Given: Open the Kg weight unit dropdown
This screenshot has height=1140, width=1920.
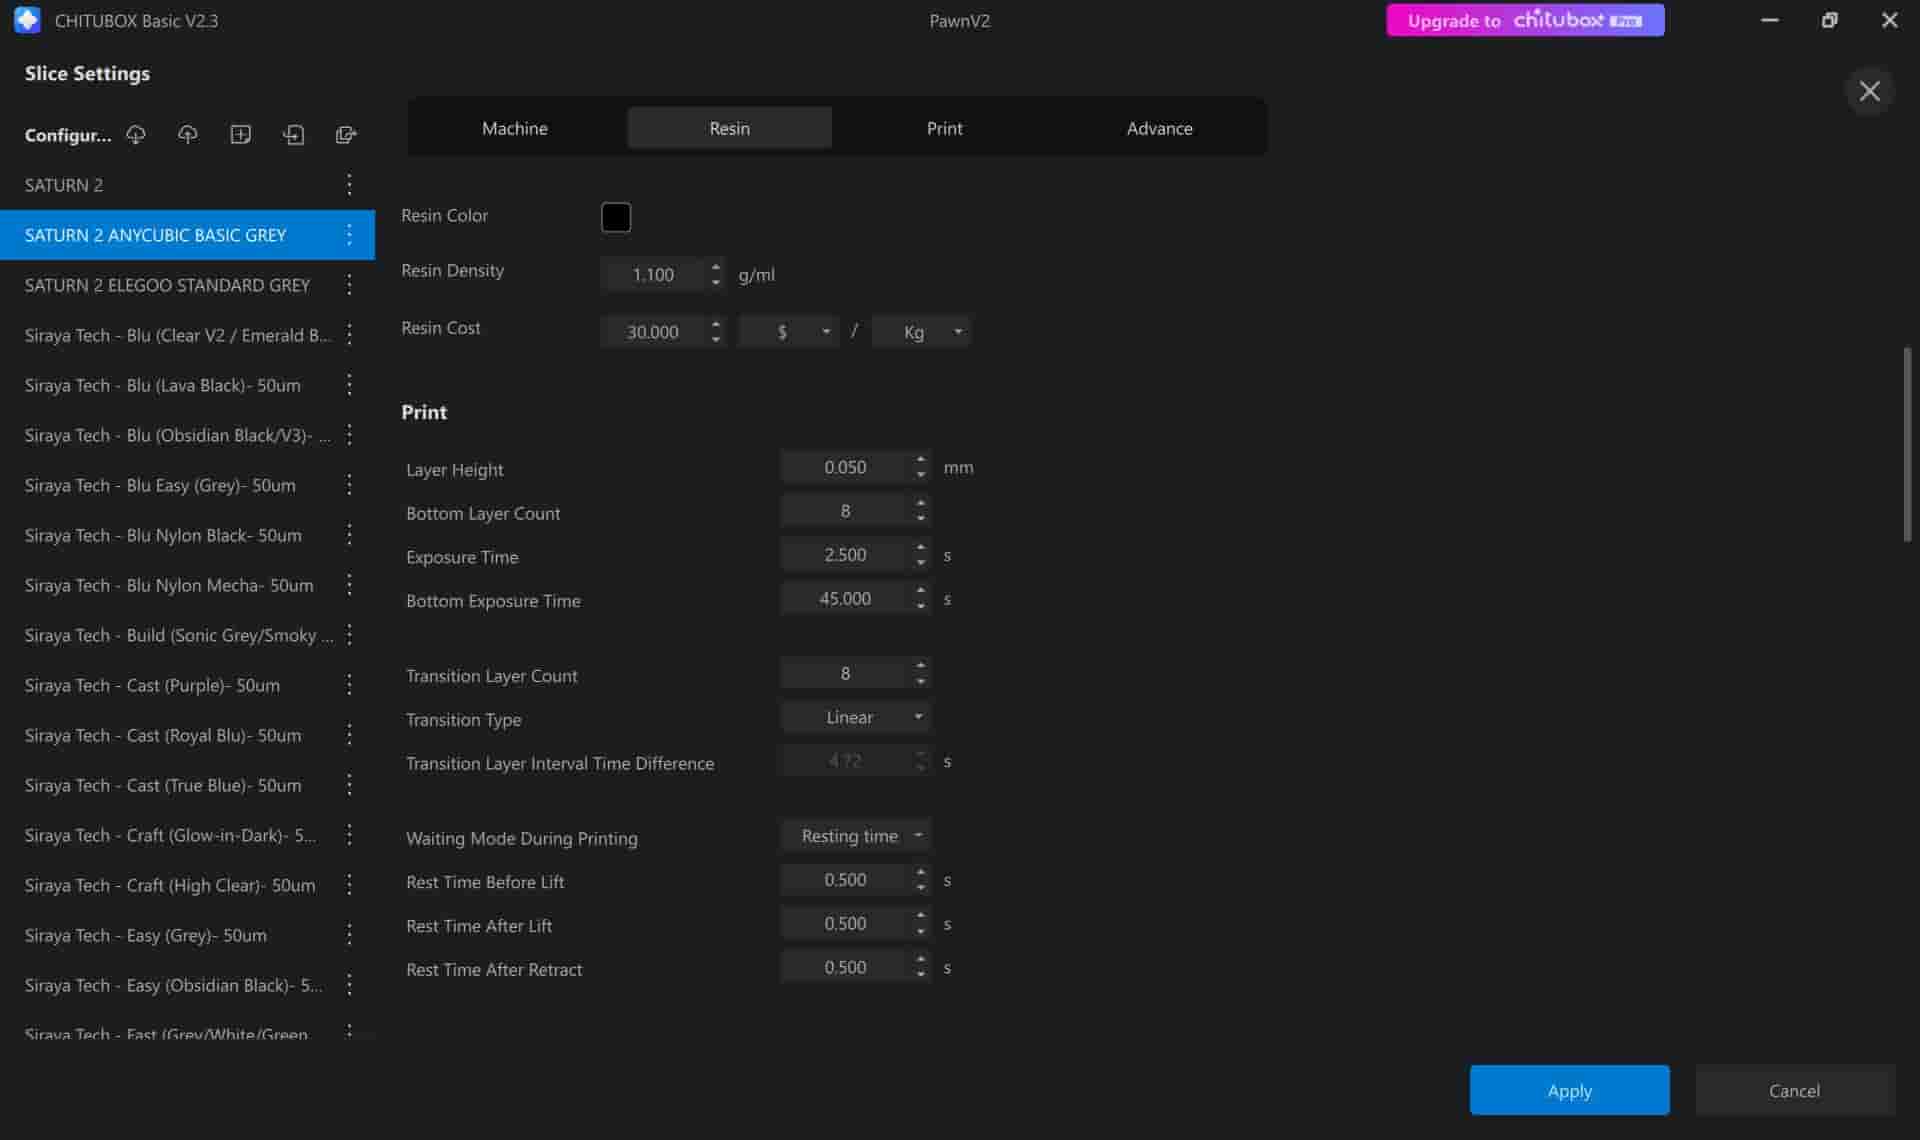Looking at the screenshot, I should click(921, 332).
